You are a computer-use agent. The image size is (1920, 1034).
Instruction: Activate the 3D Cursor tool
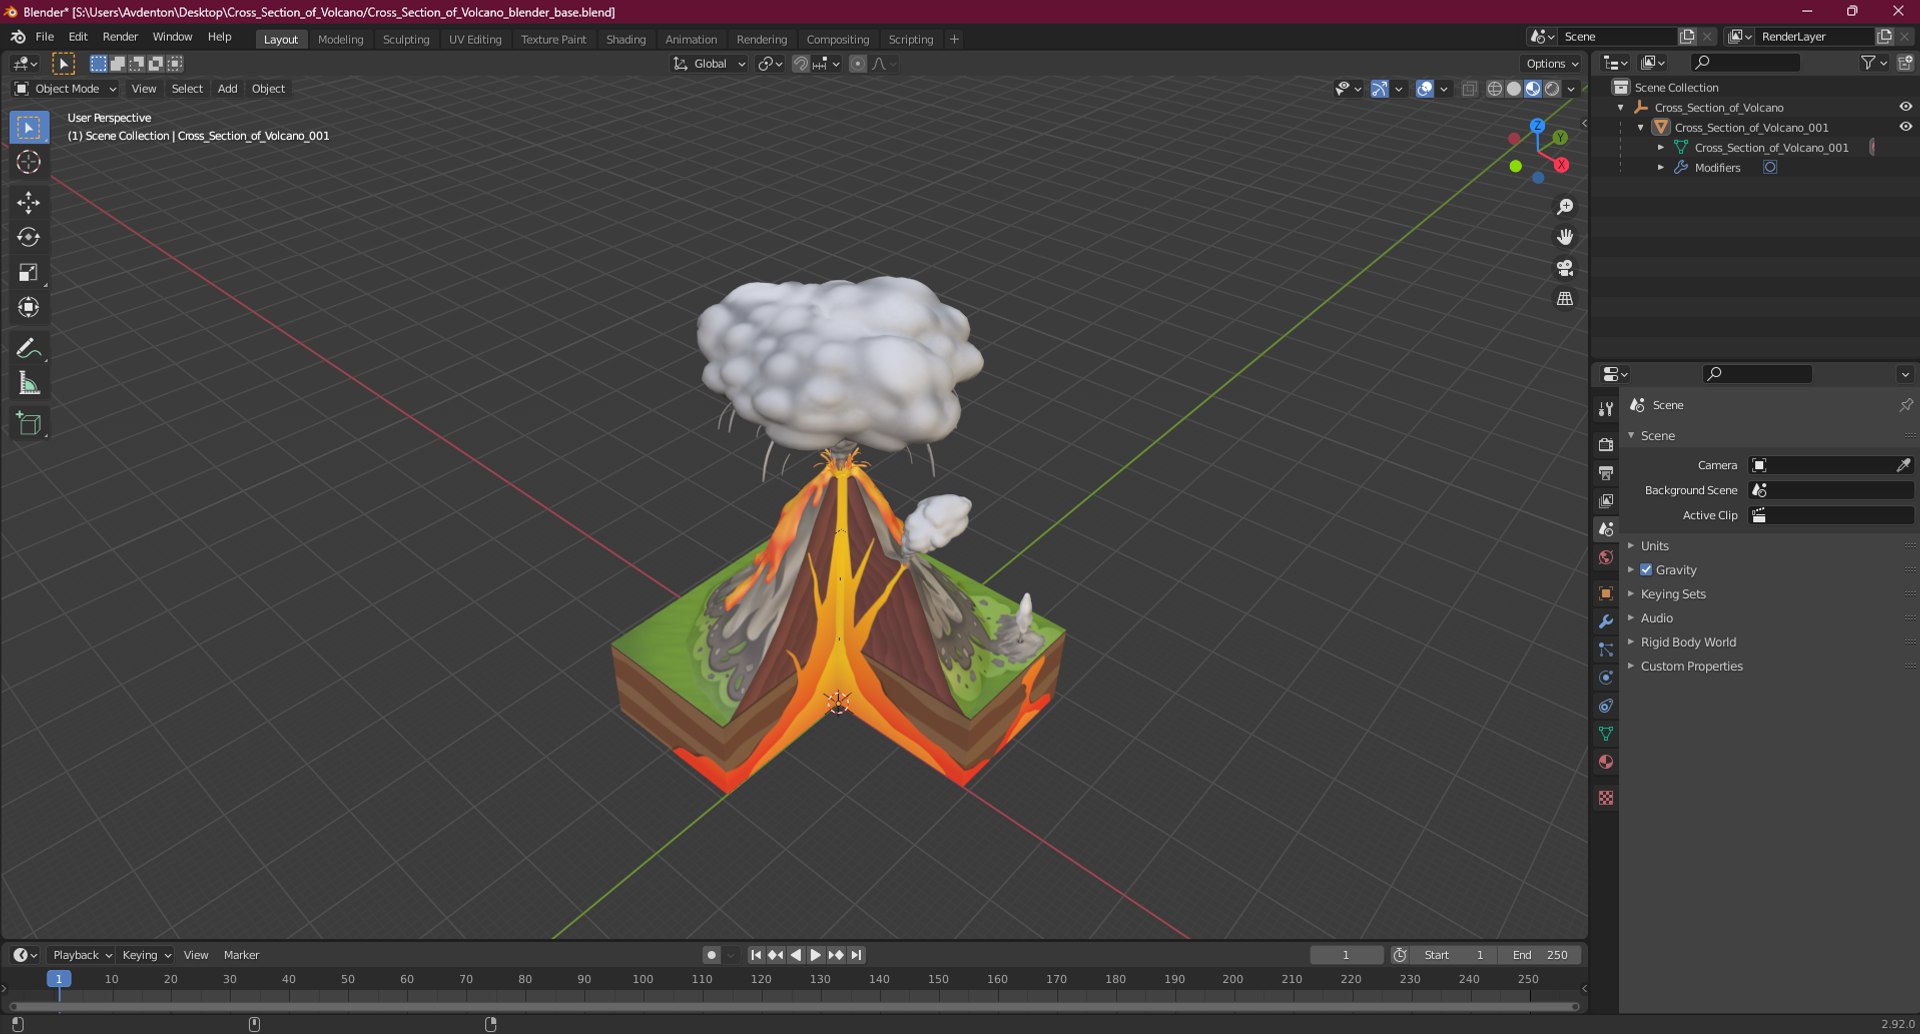(x=29, y=162)
